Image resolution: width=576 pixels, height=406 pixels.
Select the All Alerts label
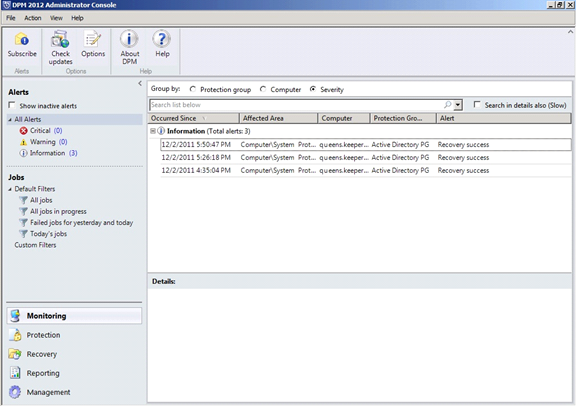coord(28,120)
